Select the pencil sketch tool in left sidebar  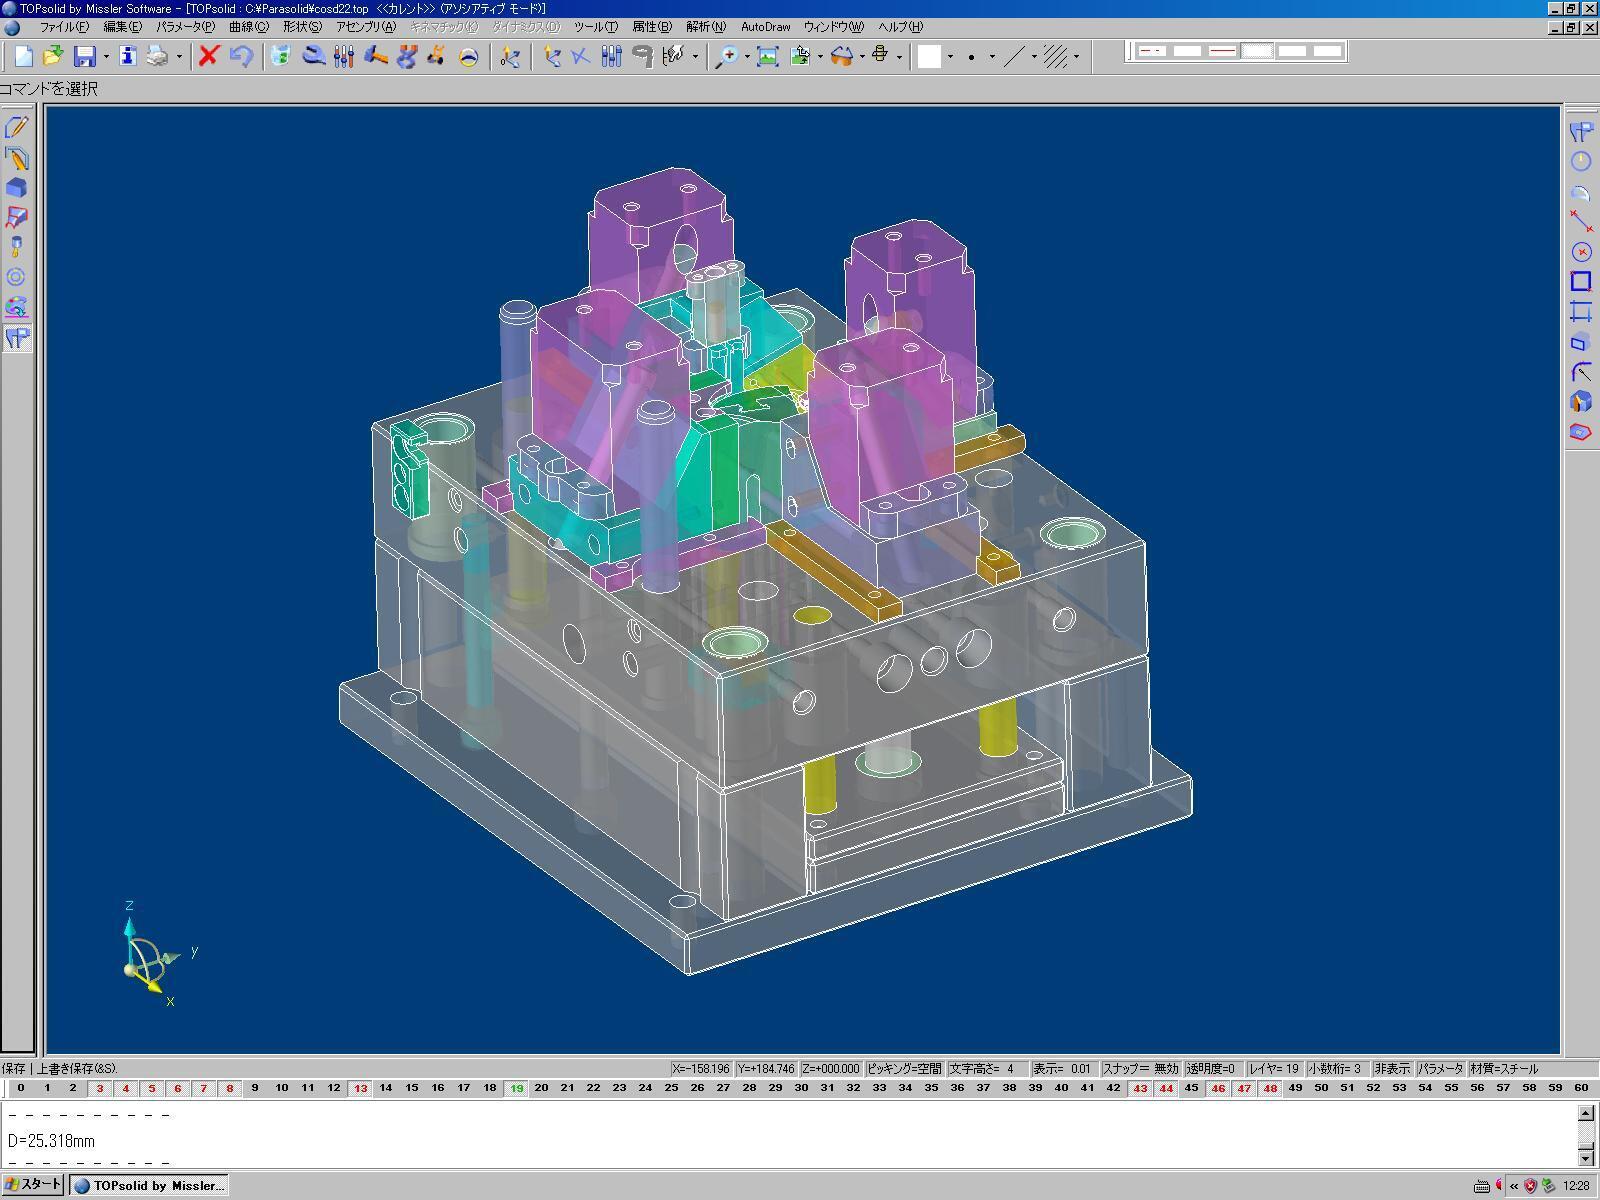[x=17, y=127]
